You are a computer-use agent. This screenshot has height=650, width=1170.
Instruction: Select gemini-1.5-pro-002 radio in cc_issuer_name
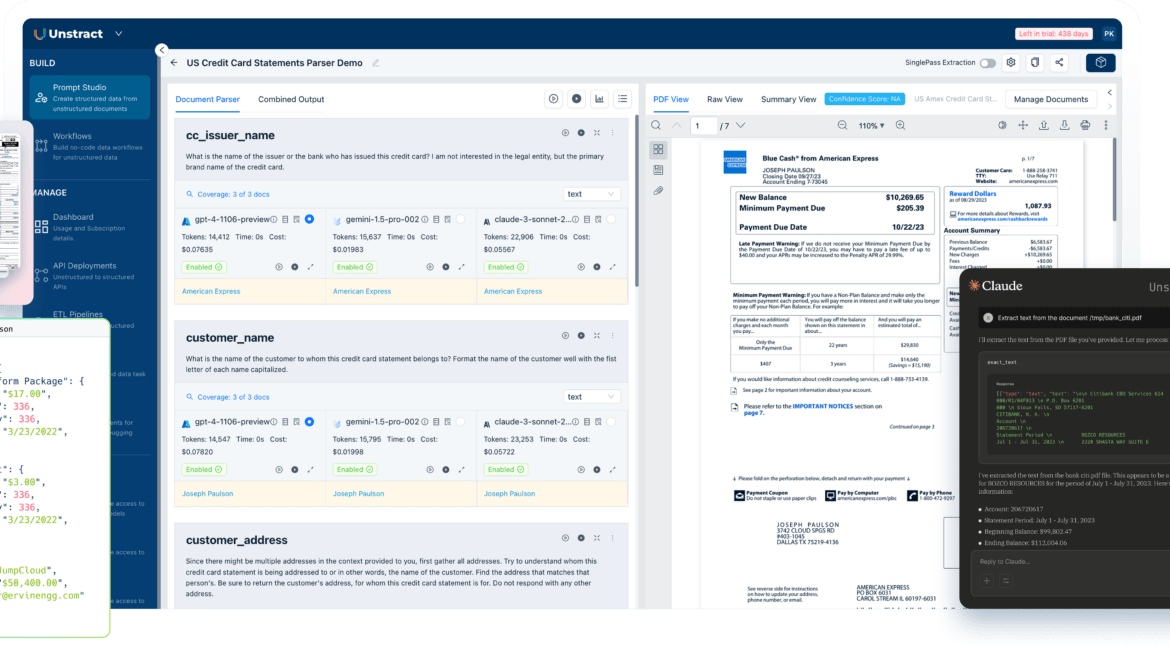click(460, 219)
